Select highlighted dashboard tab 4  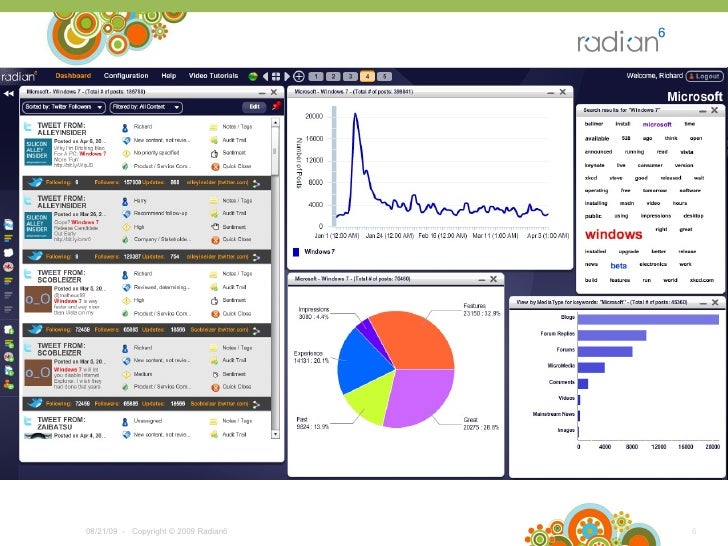pyautogui.click(x=367, y=76)
